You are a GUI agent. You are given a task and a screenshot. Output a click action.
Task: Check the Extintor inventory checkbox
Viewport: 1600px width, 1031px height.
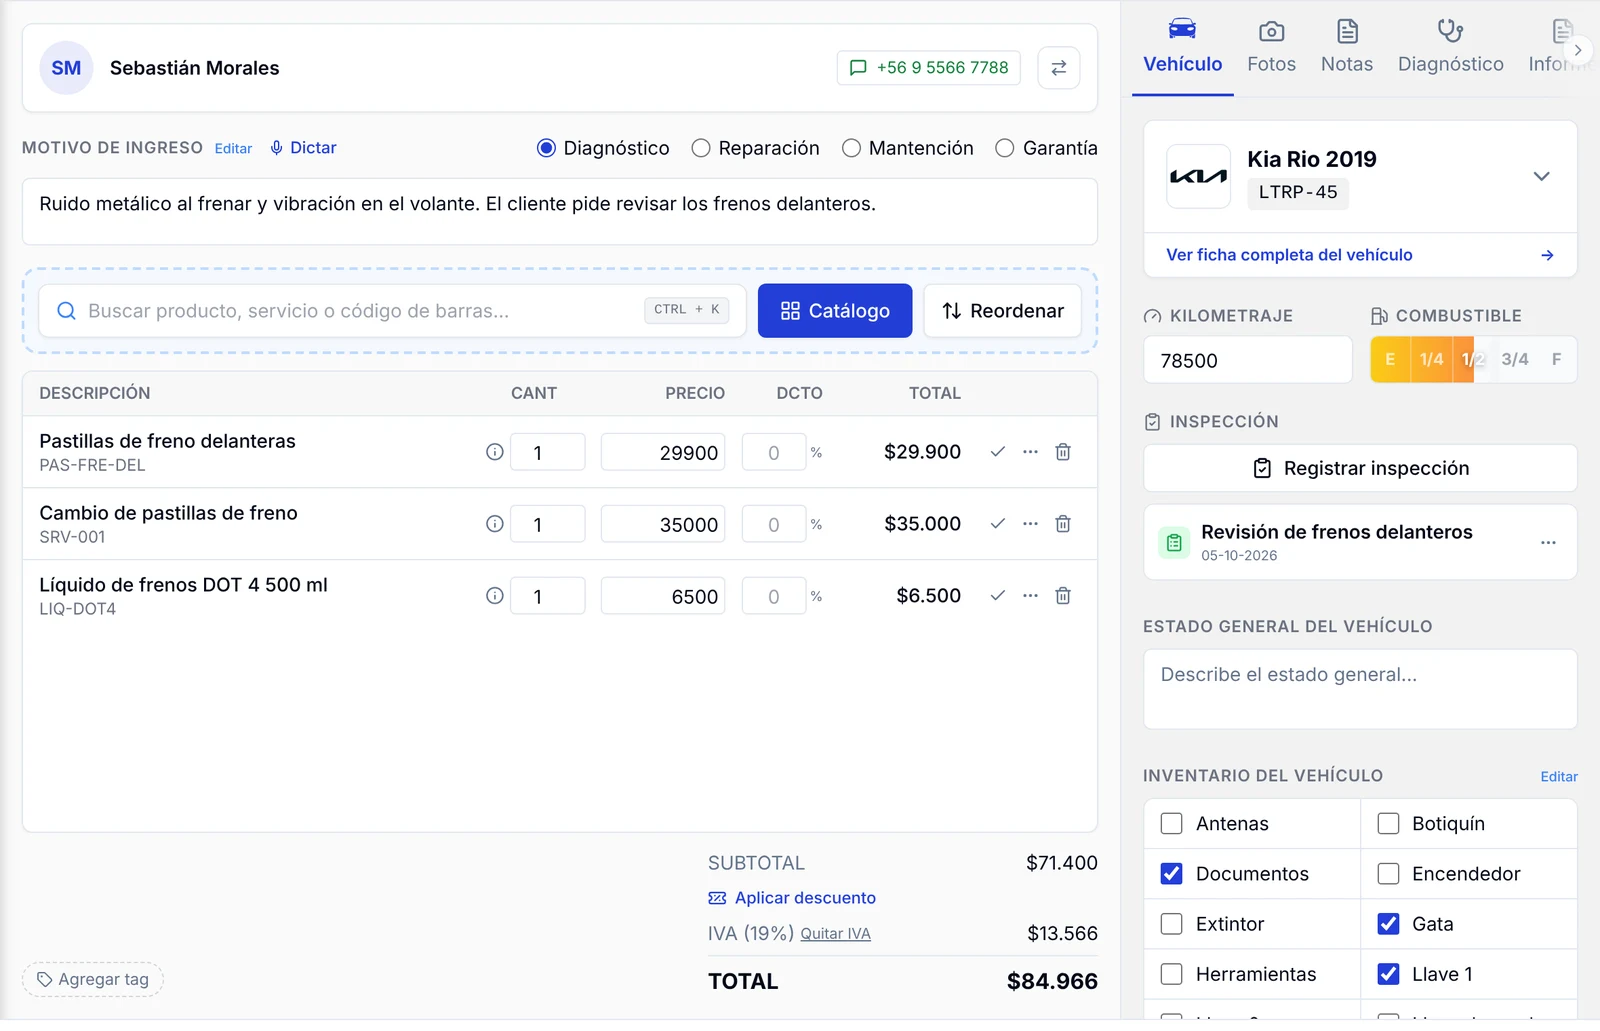[x=1171, y=924]
